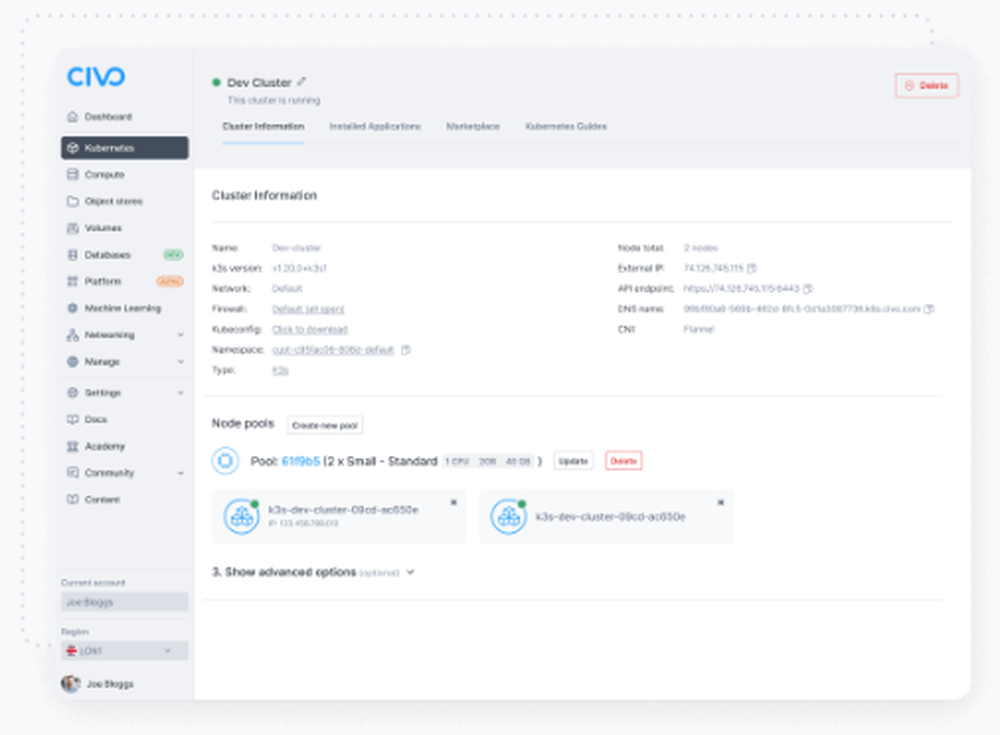This screenshot has height=735, width=1000.
Task: Click the Academy sidebar icon
Action: pos(73,446)
